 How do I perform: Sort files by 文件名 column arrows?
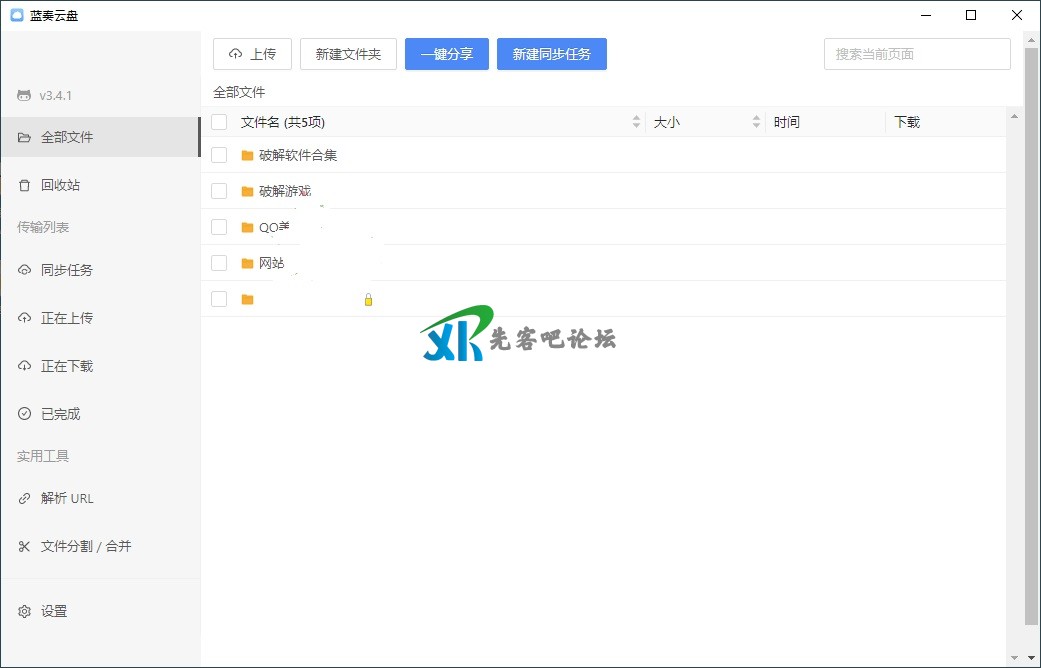(636, 122)
